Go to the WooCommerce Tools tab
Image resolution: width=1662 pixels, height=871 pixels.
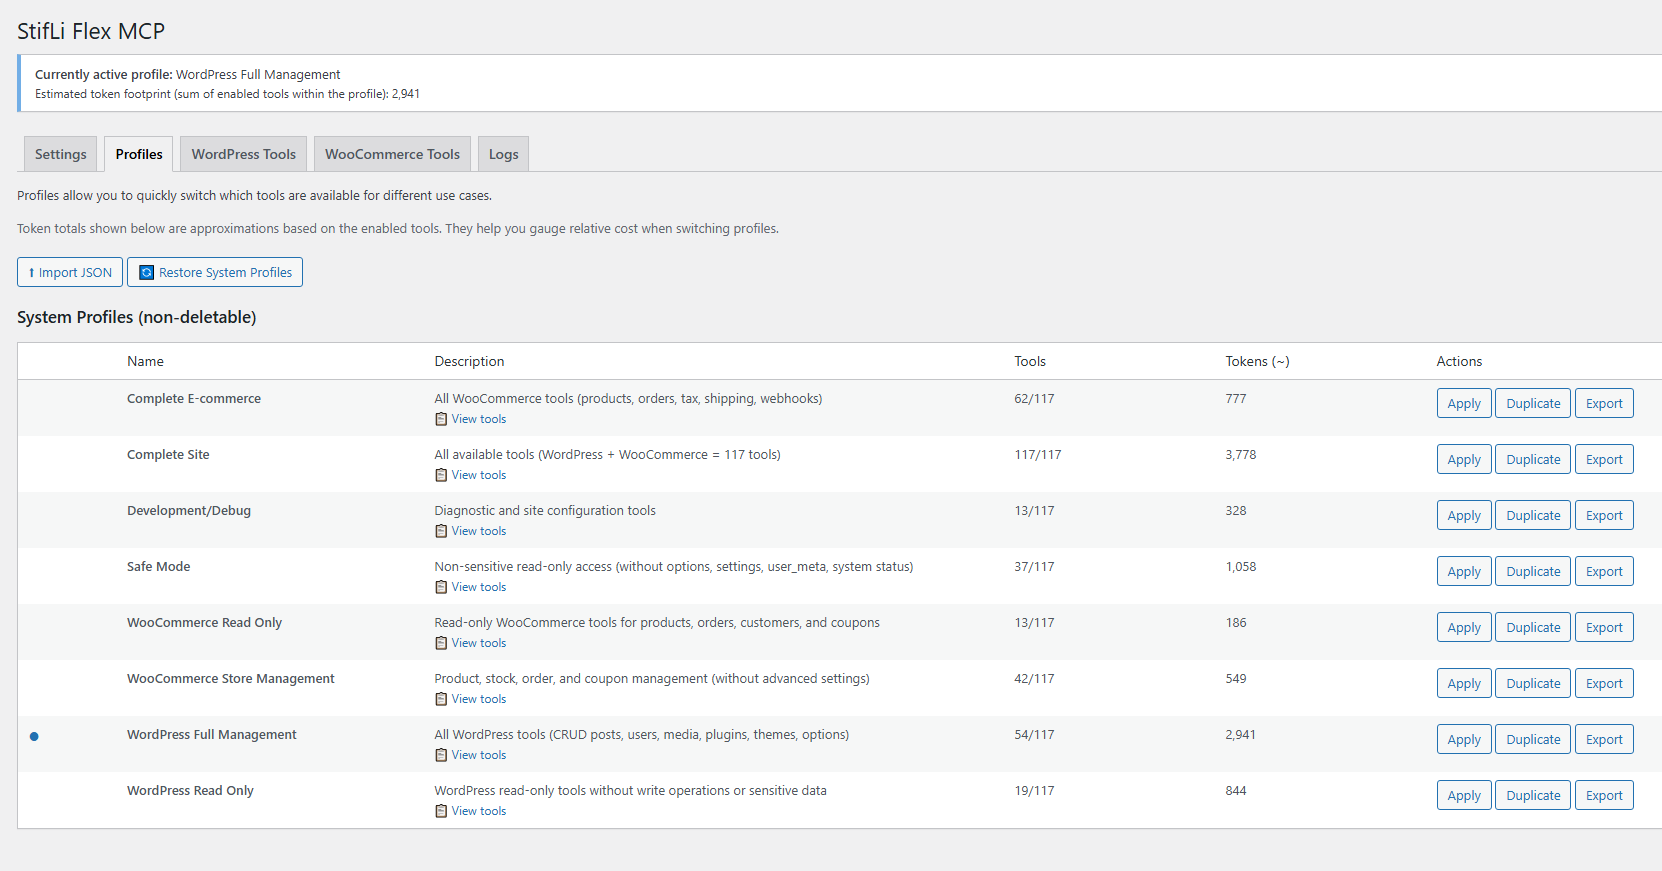[392, 155]
